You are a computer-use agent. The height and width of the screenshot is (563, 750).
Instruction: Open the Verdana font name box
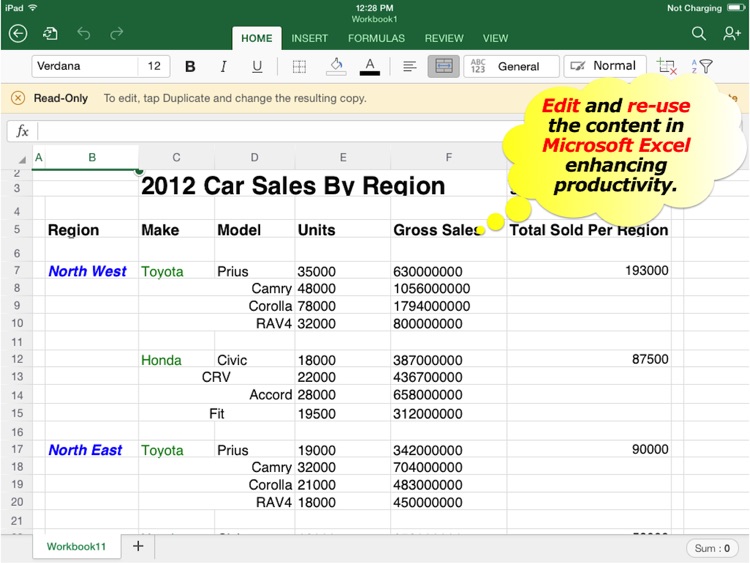click(85, 66)
